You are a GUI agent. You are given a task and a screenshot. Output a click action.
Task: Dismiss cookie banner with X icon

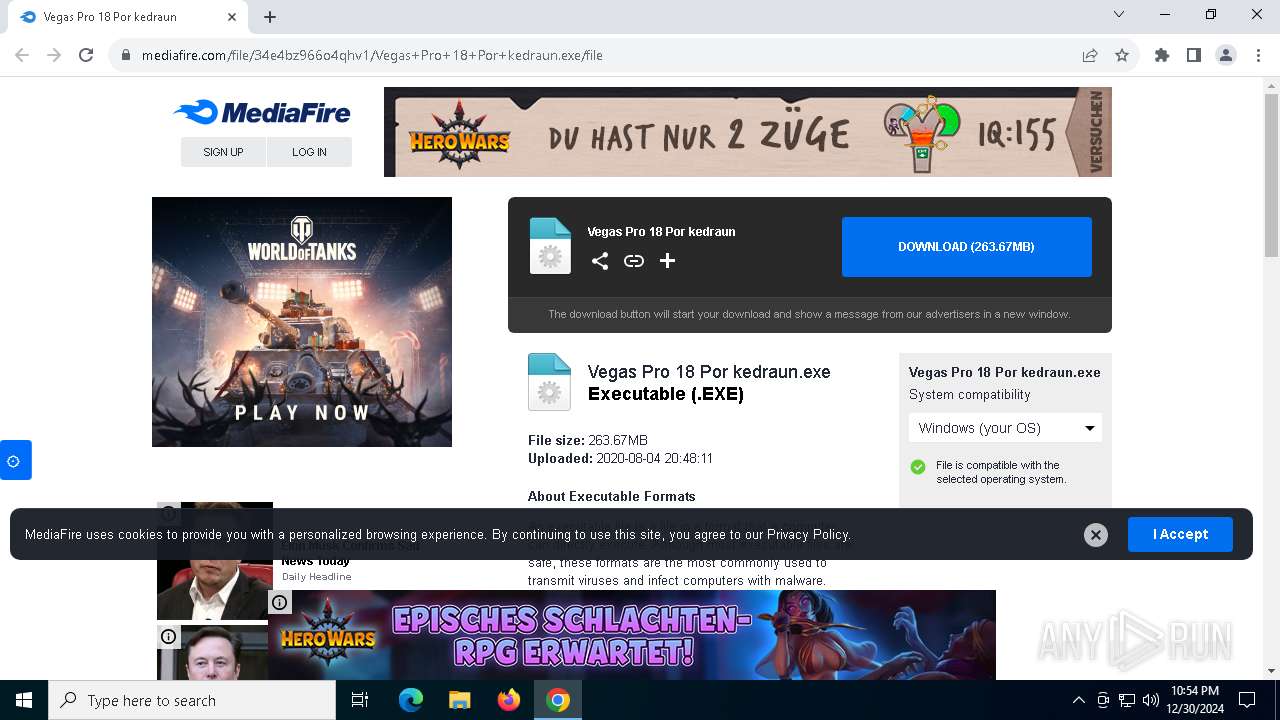pyautogui.click(x=1096, y=535)
